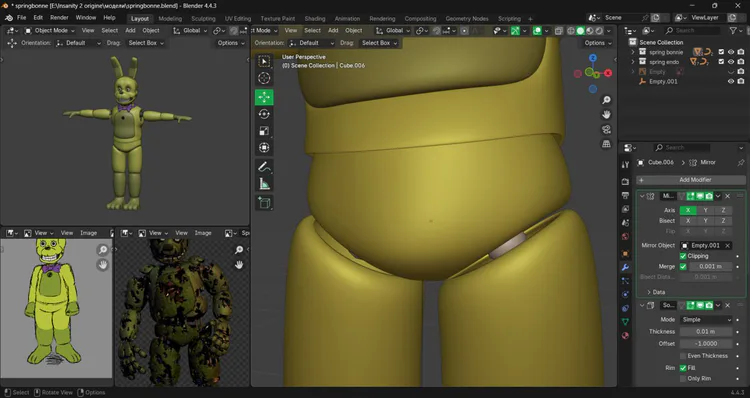Open the Material properties tab
Screen dimensions: 750x398
pos(625,335)
